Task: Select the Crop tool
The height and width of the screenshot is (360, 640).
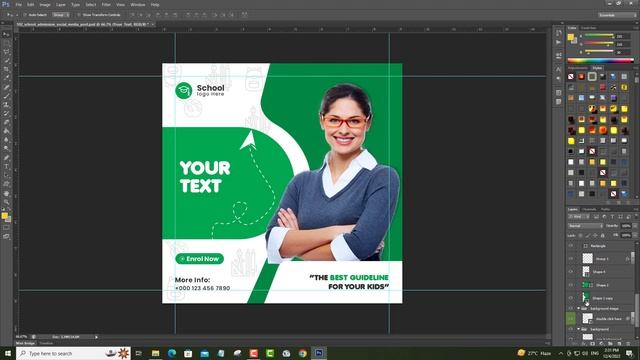Action: click(6, 69)
